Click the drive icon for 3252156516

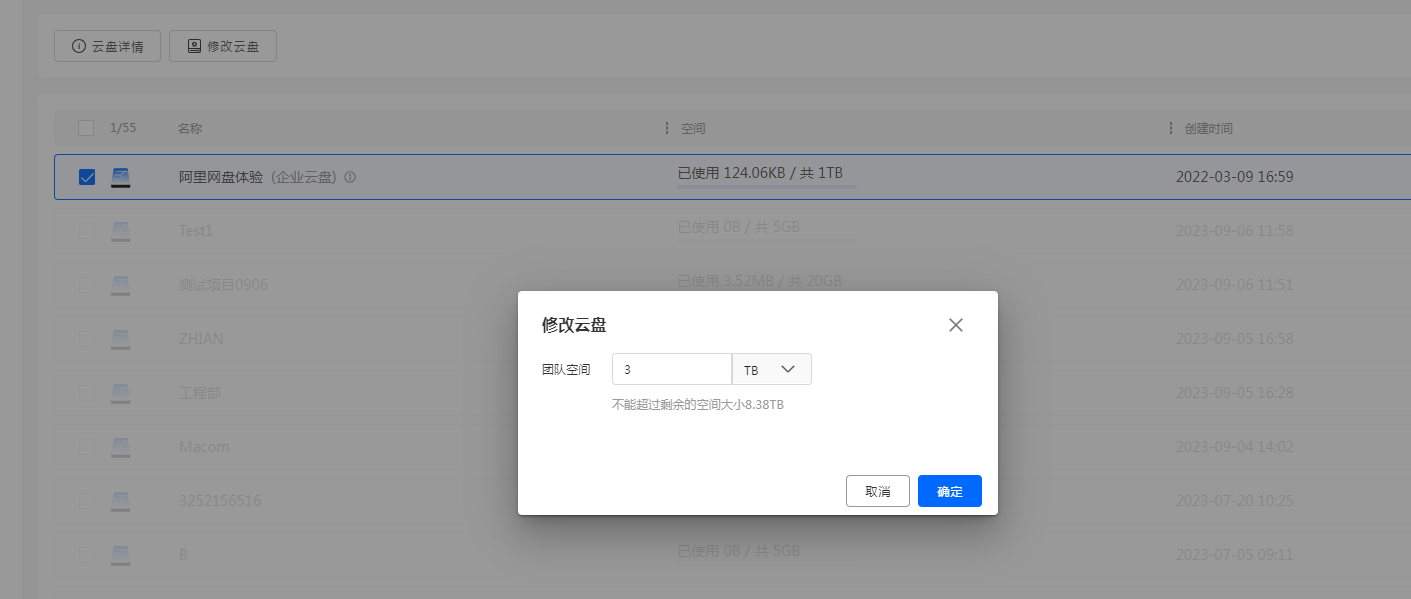(x=121, y=500)
